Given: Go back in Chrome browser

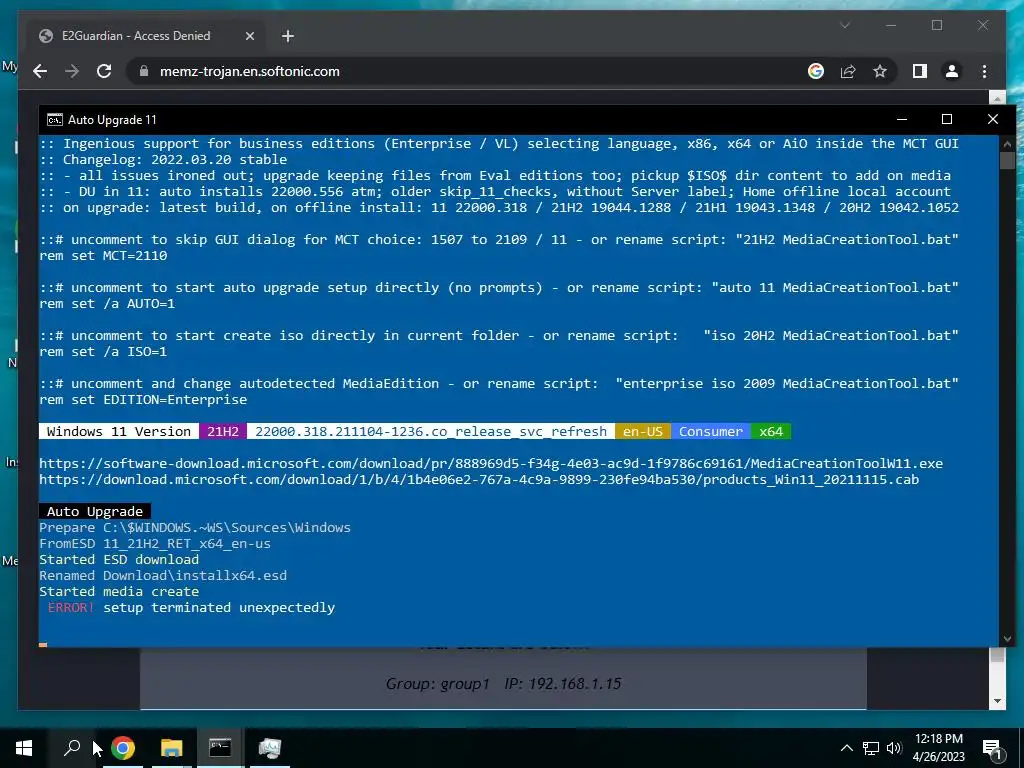Looking at the screenshot, I should click(x=40, y=71).
